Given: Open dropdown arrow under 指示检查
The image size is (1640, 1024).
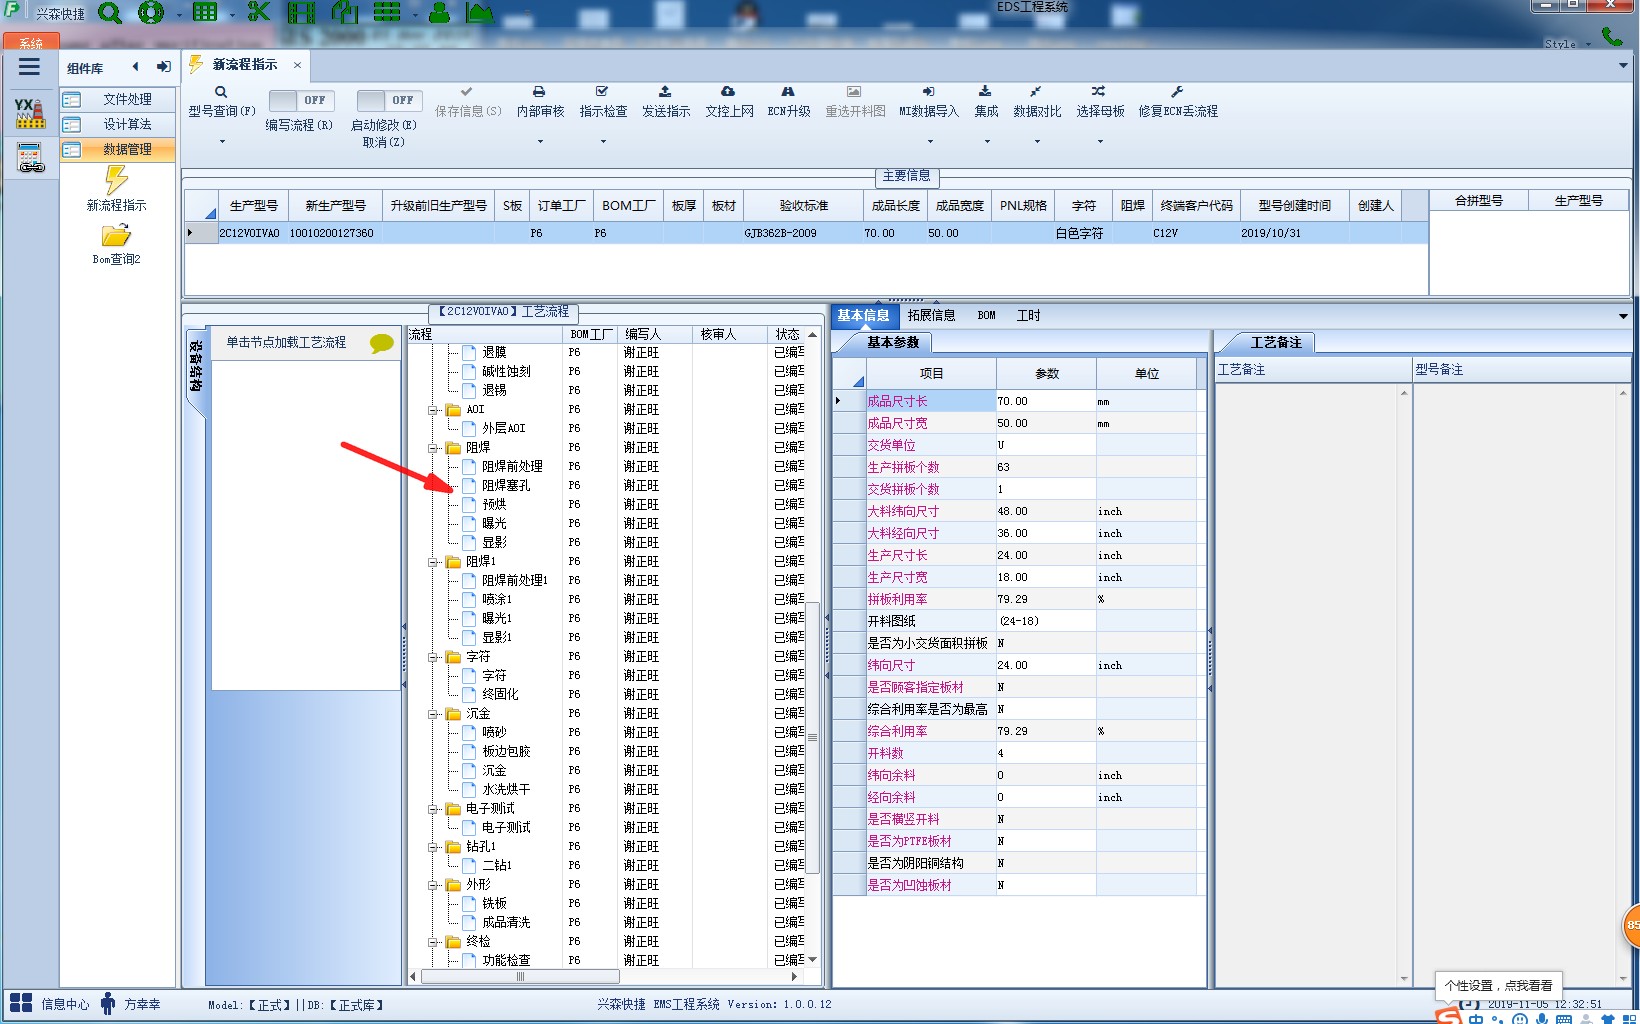Looking at the screenshot, I should pos(603,141).
